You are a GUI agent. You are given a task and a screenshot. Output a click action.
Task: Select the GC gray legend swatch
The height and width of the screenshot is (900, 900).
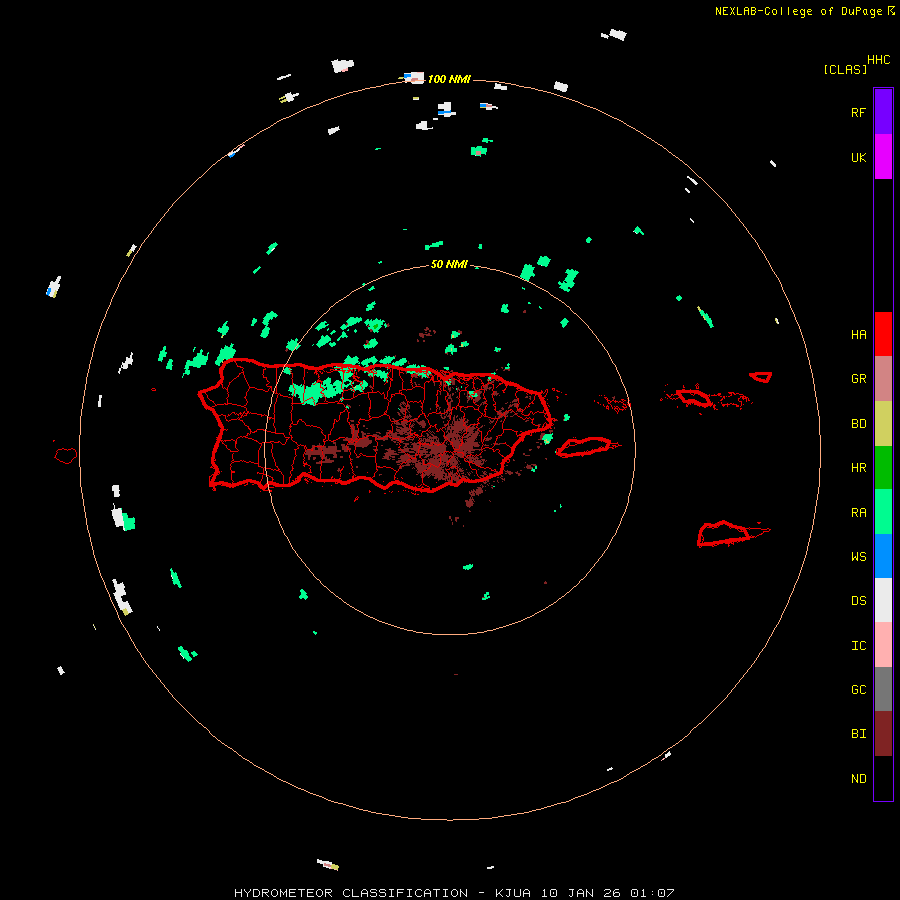coord(883,689)
